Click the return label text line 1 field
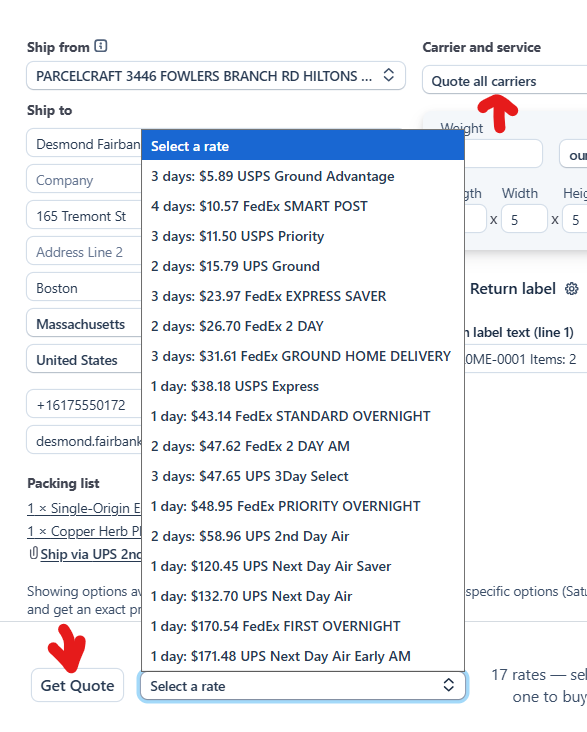The width and height of the screenshot is (587, 732). (526, 359)
